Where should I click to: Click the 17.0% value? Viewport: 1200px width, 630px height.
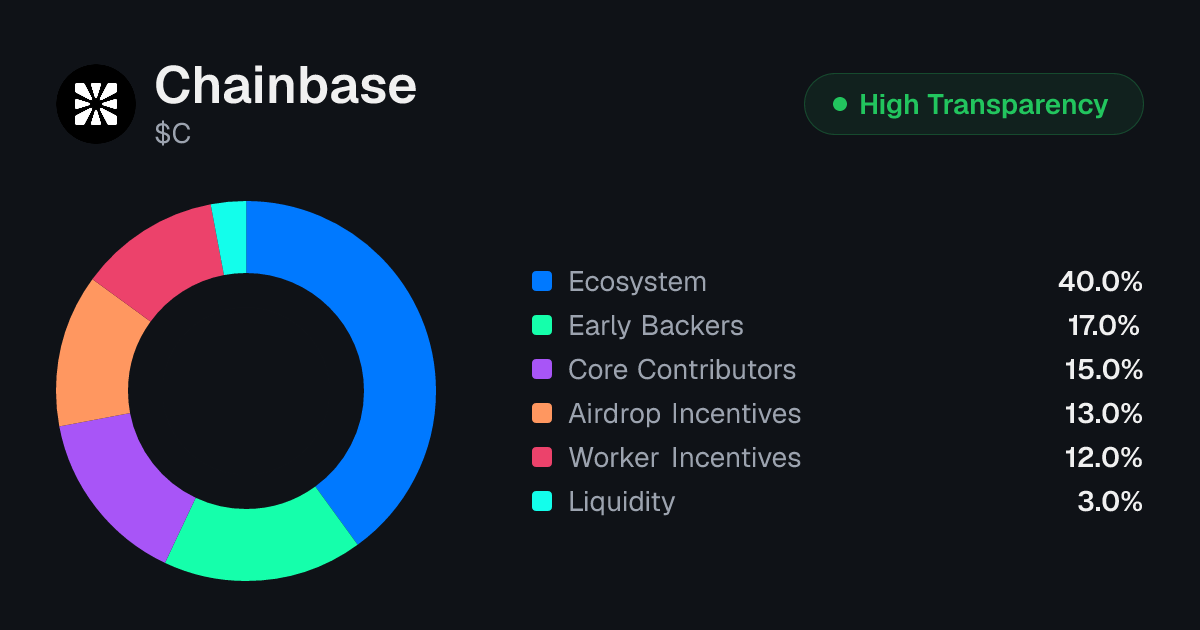tap(1104, 326)
